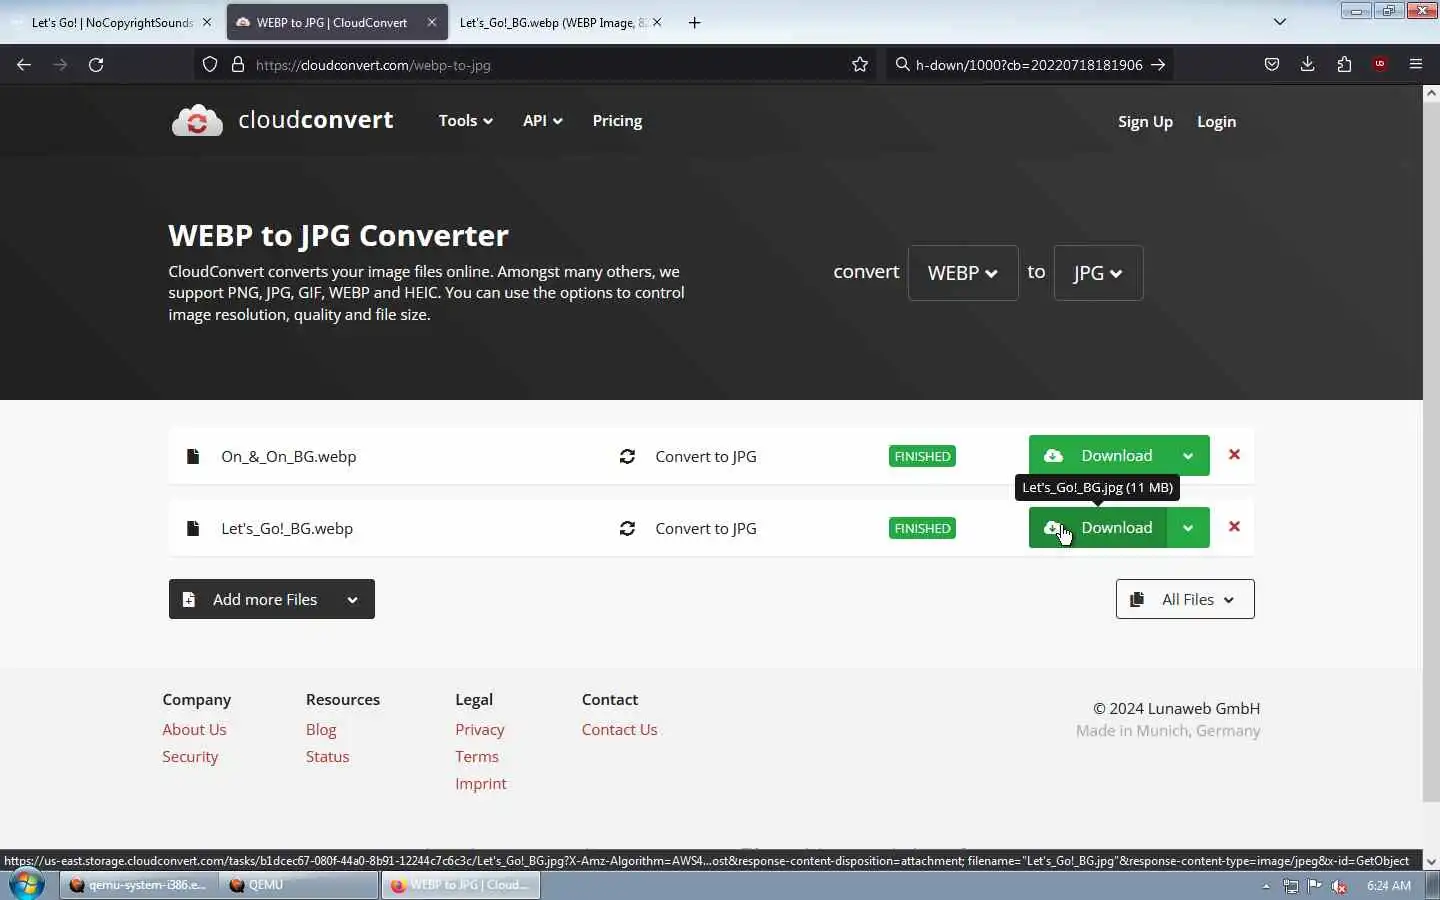Open QEMU taskbar button

pyautogui.click(x=299, y=885)
